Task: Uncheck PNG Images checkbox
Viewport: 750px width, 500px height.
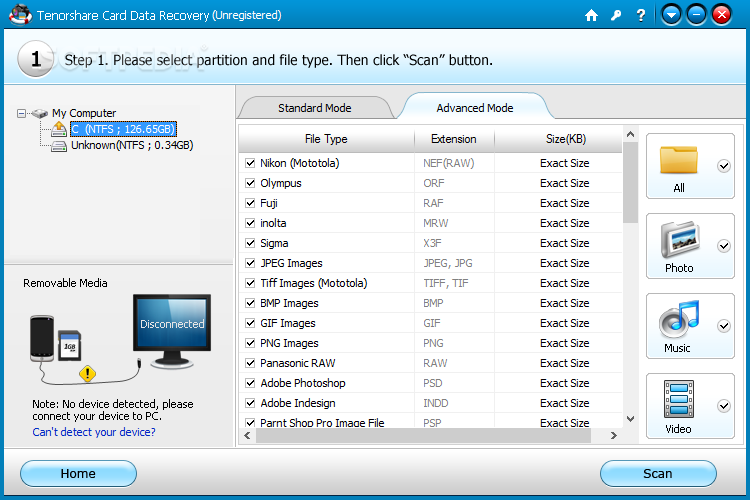Action: coord(250,343)
